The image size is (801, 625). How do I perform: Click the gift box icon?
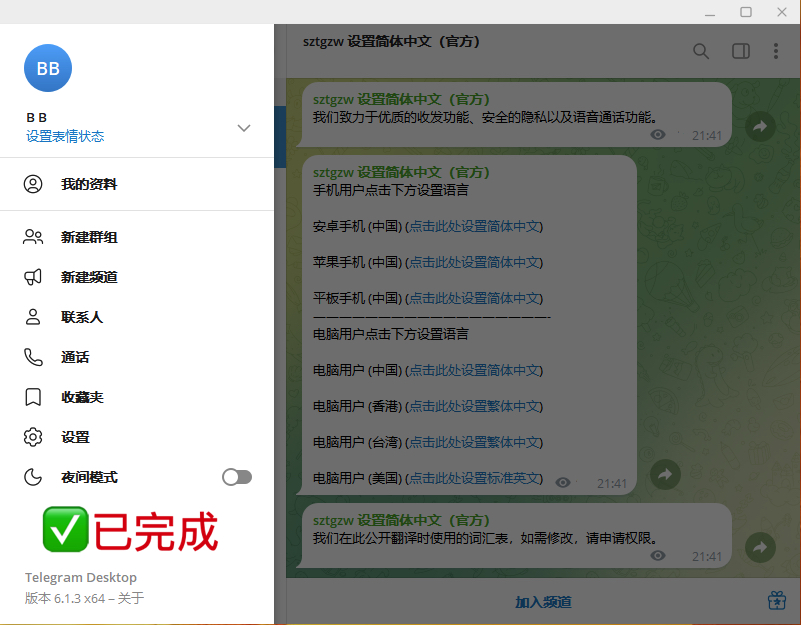[777, 600]
